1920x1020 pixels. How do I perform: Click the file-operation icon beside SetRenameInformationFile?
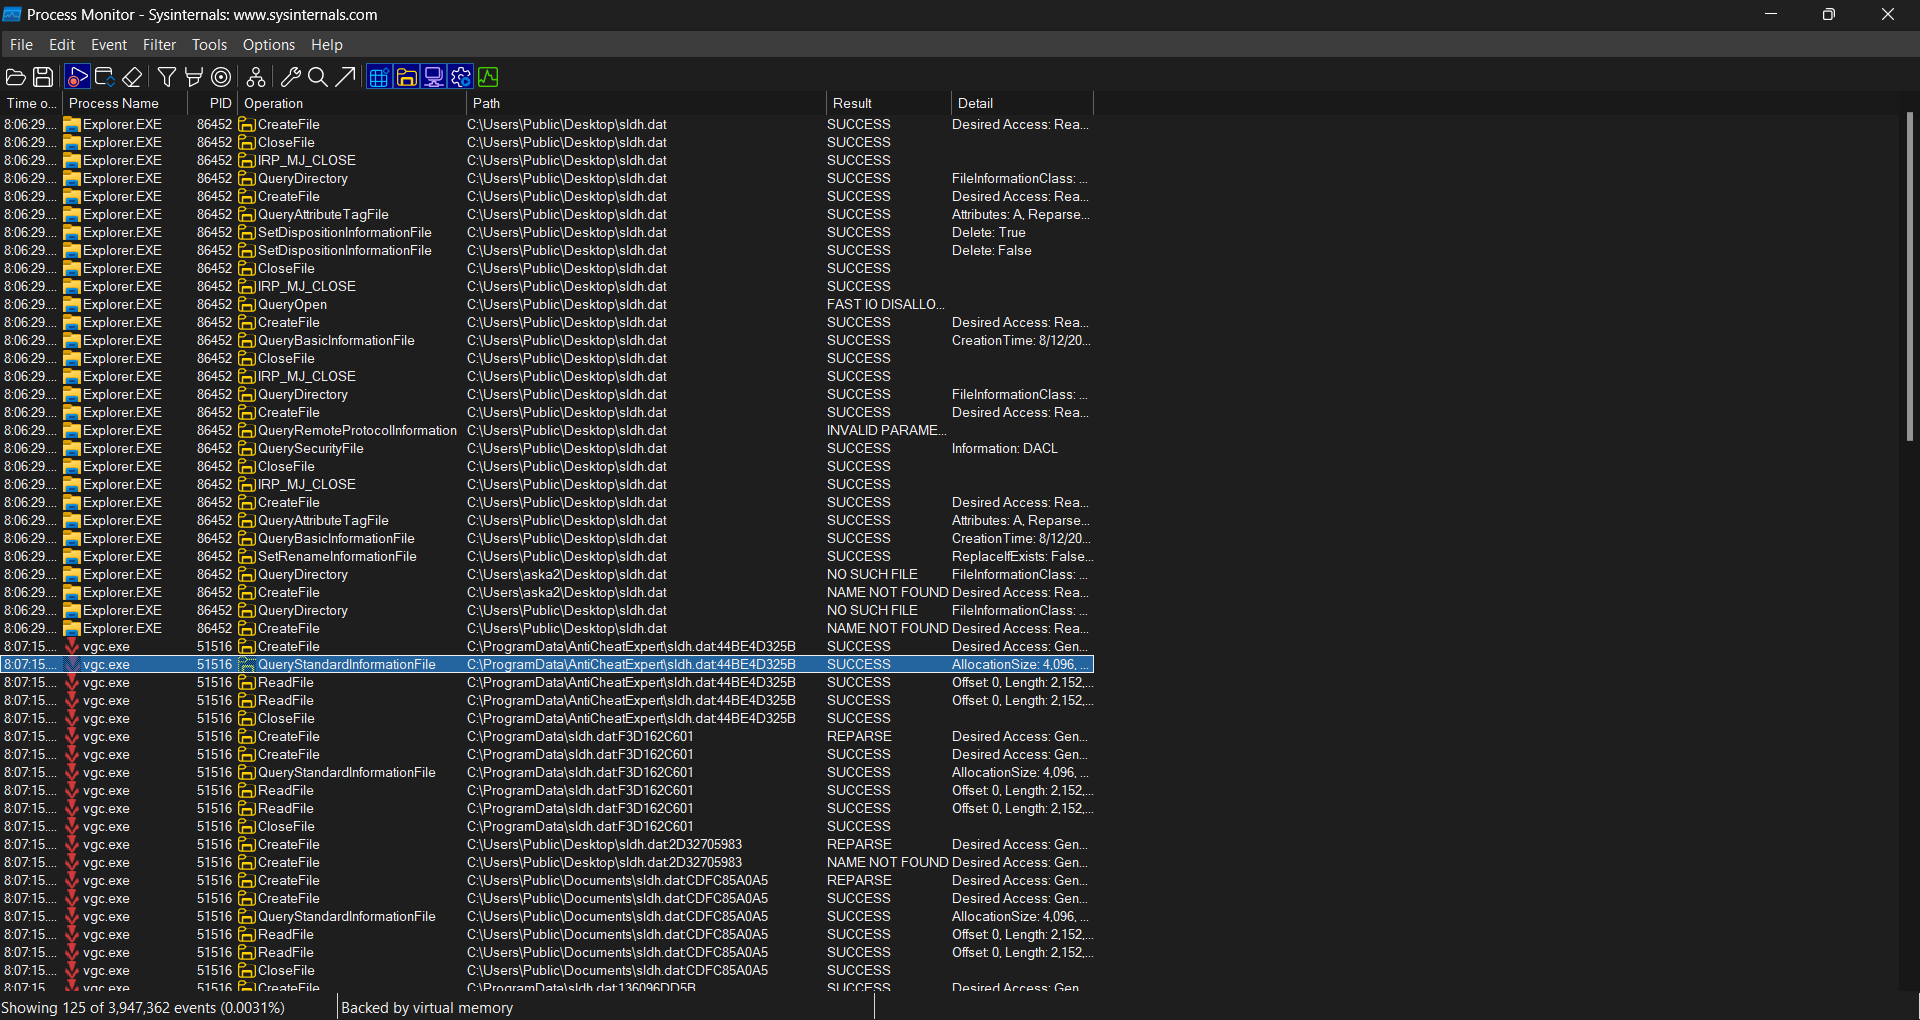(247, 557)
